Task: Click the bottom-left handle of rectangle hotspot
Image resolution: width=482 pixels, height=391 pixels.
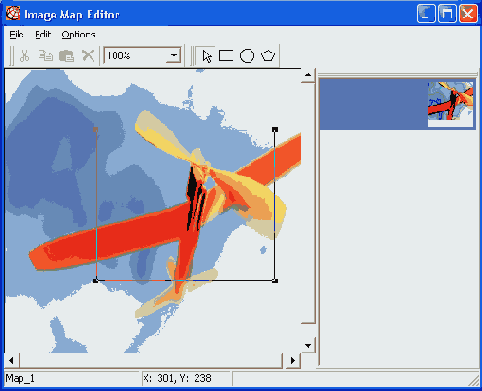Action: pyautogui.click(x=96, y=281)
